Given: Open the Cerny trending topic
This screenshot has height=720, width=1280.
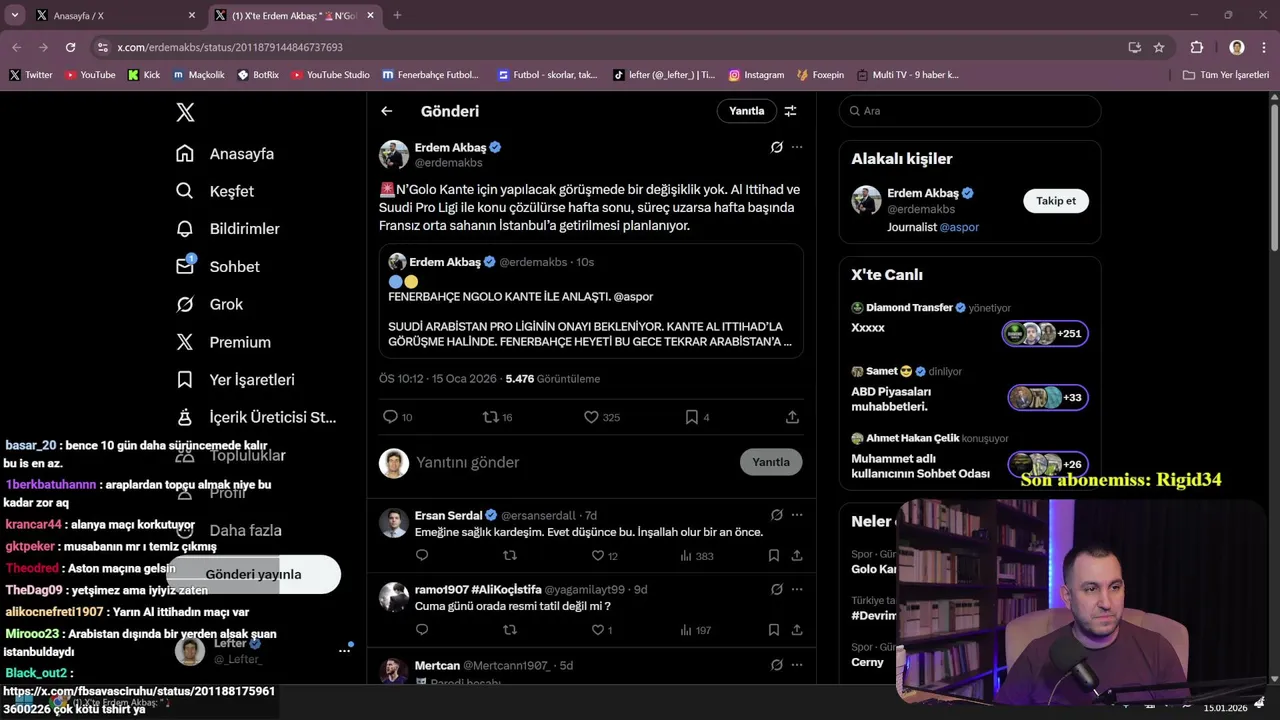Looking at the screenshot, I should [868, 662].
